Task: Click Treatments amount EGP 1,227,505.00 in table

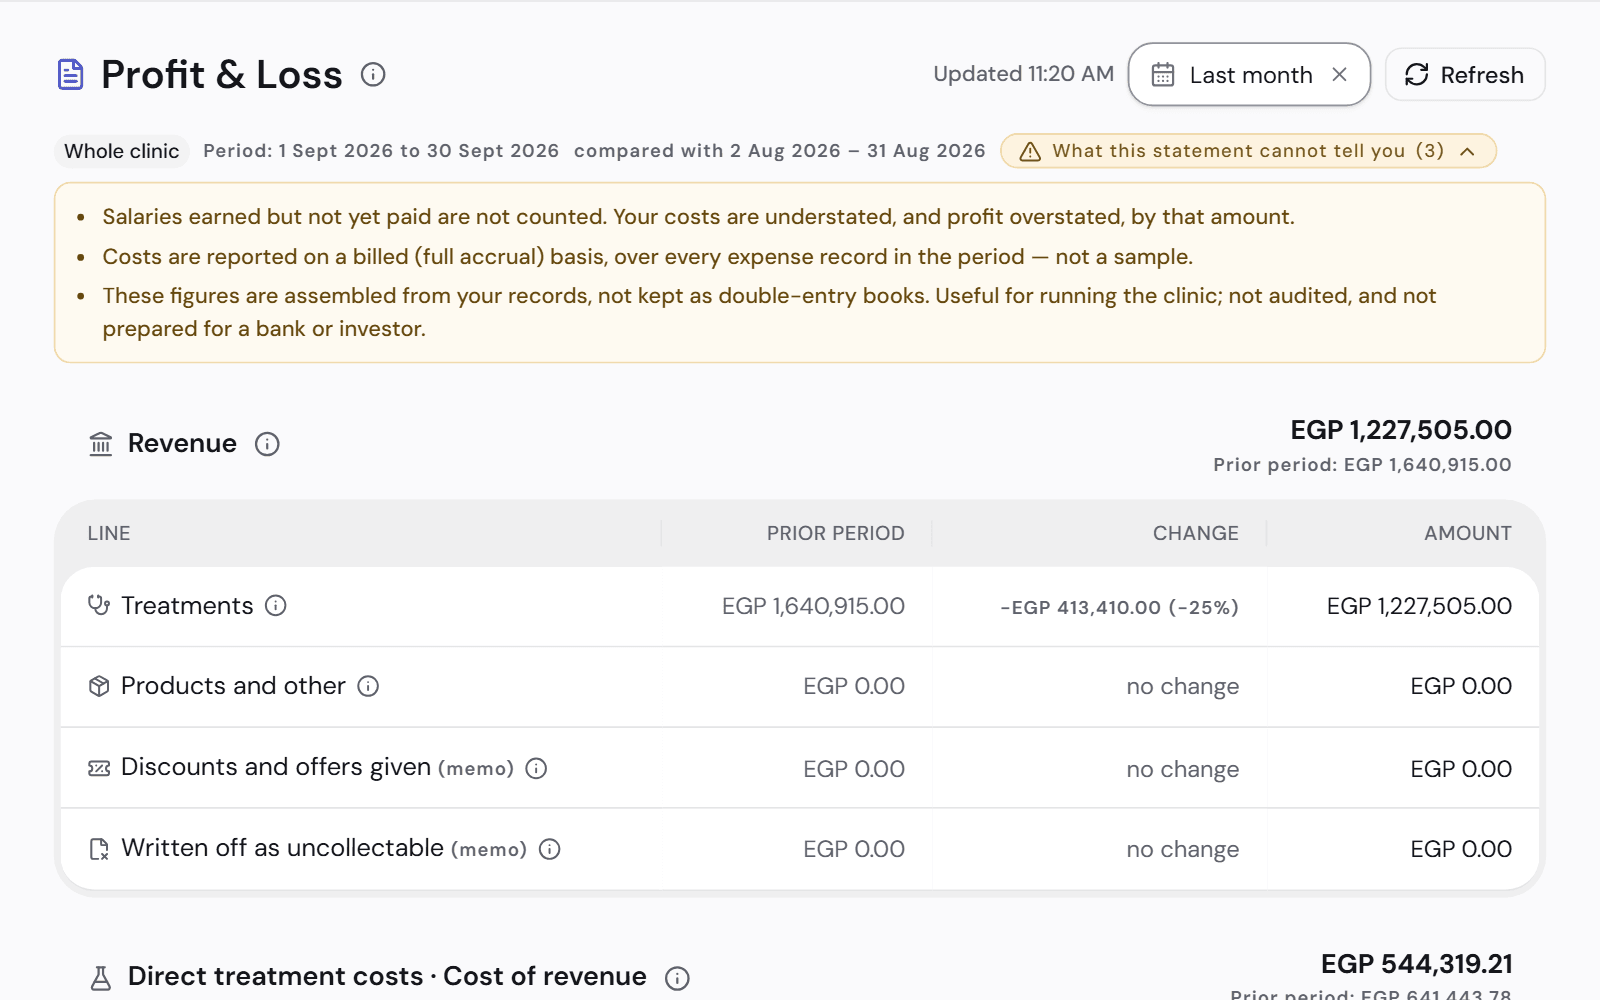Action: click(x=1419, y=606)
